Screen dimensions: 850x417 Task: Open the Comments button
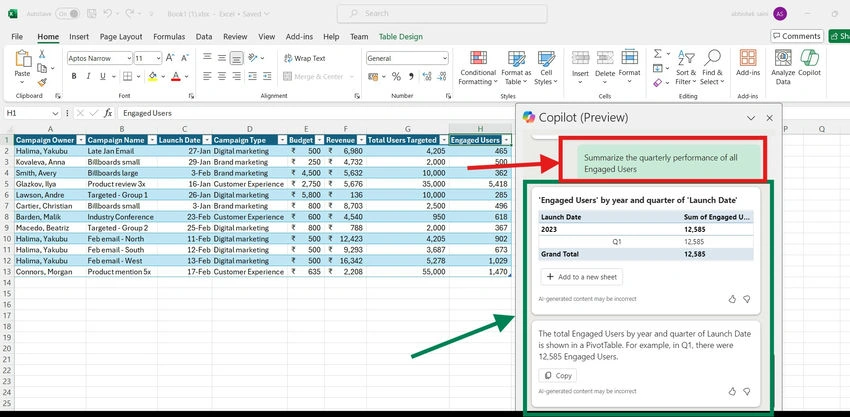coord(797,36)
